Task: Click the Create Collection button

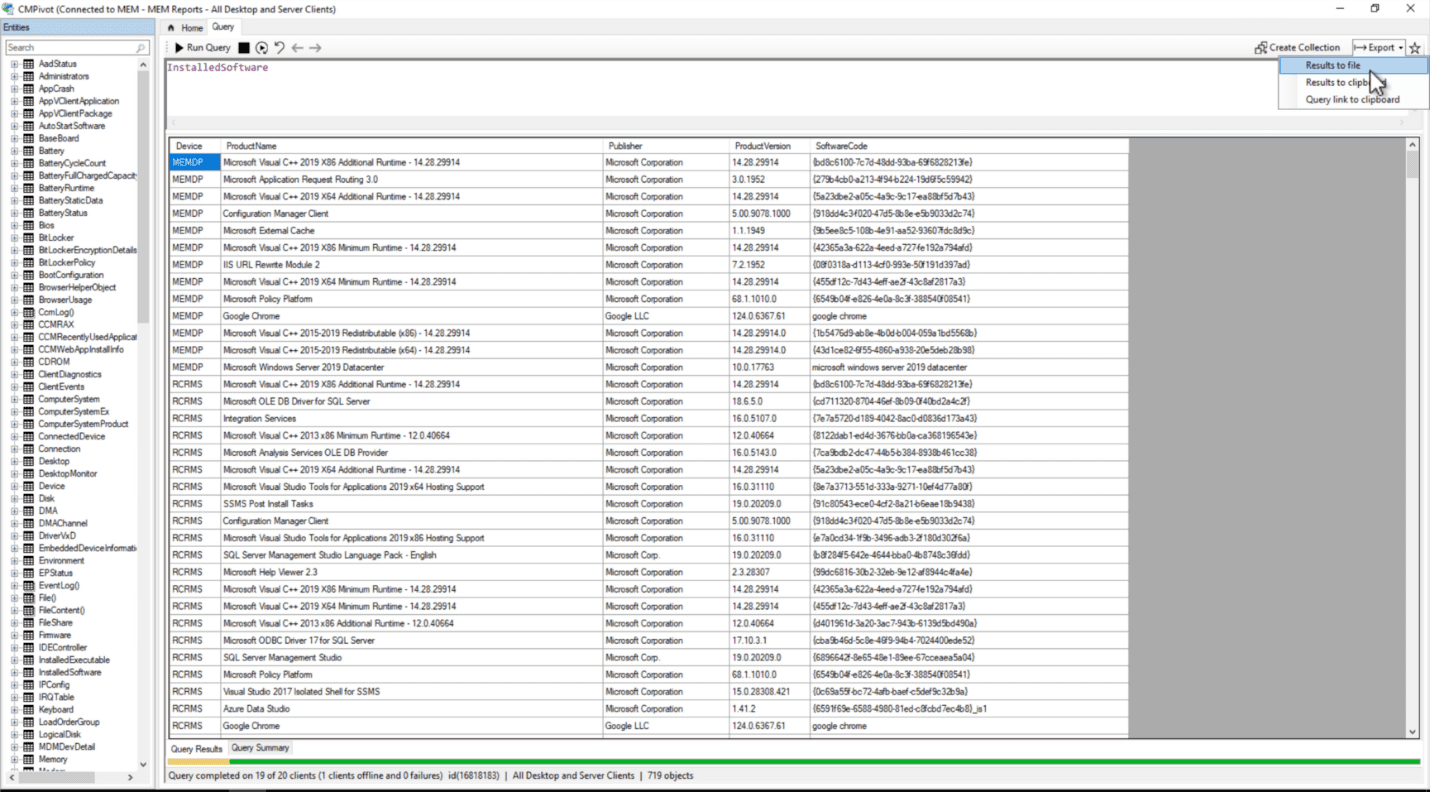Action: point(1298,48)
